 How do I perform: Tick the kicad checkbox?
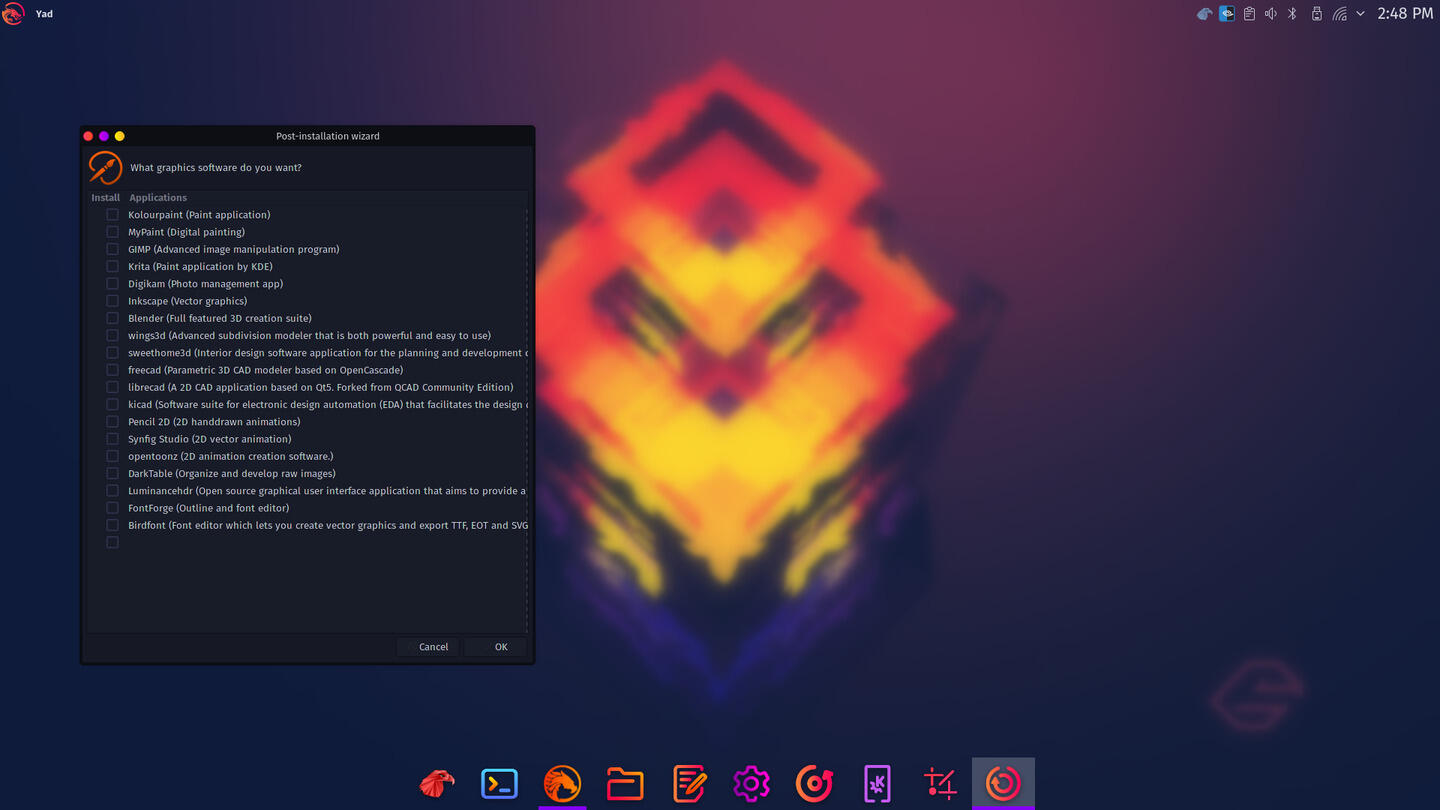(x=112, y=404)
